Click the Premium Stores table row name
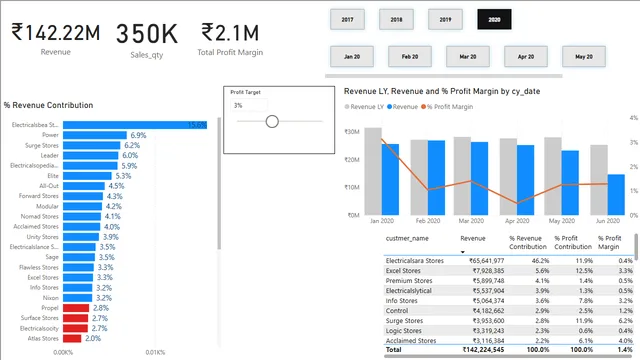 [409, 281]
